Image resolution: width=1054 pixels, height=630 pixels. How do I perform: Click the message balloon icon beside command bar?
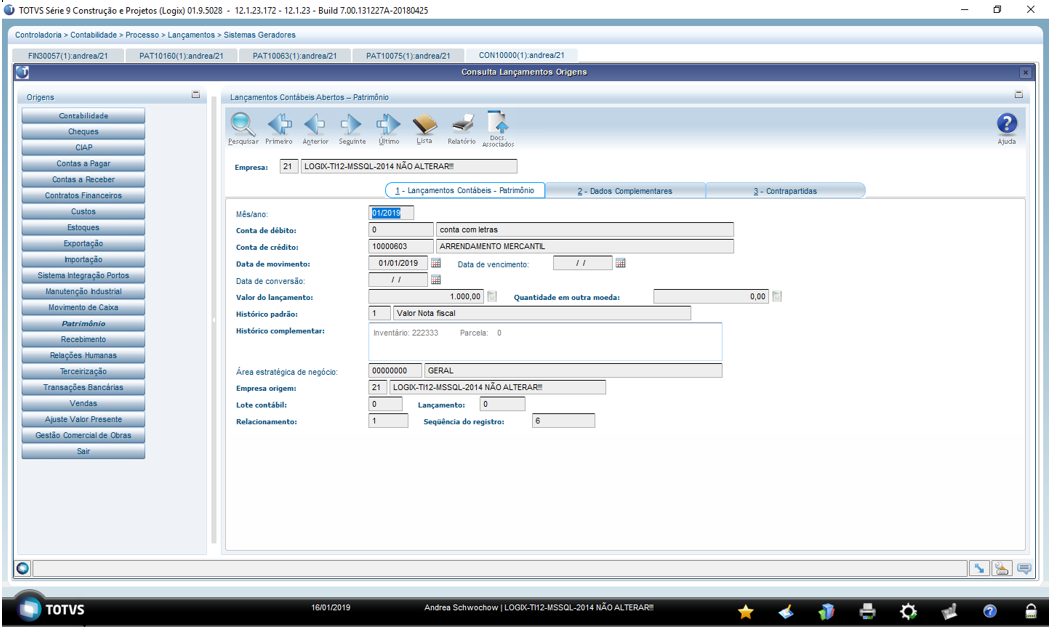(1024, 569)
